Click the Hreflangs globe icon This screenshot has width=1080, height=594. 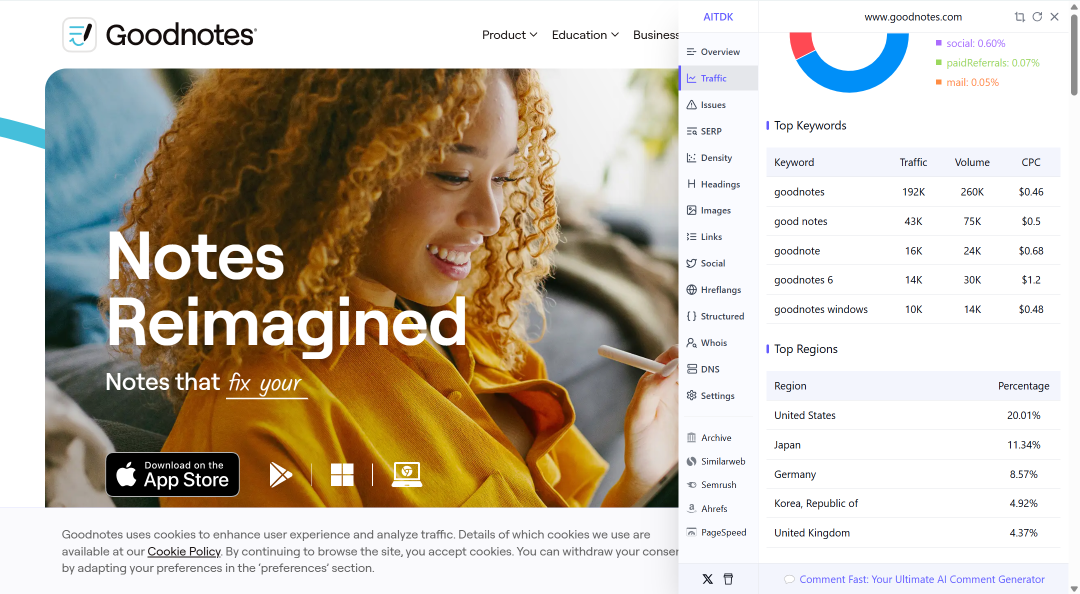(x=692, y=289)
